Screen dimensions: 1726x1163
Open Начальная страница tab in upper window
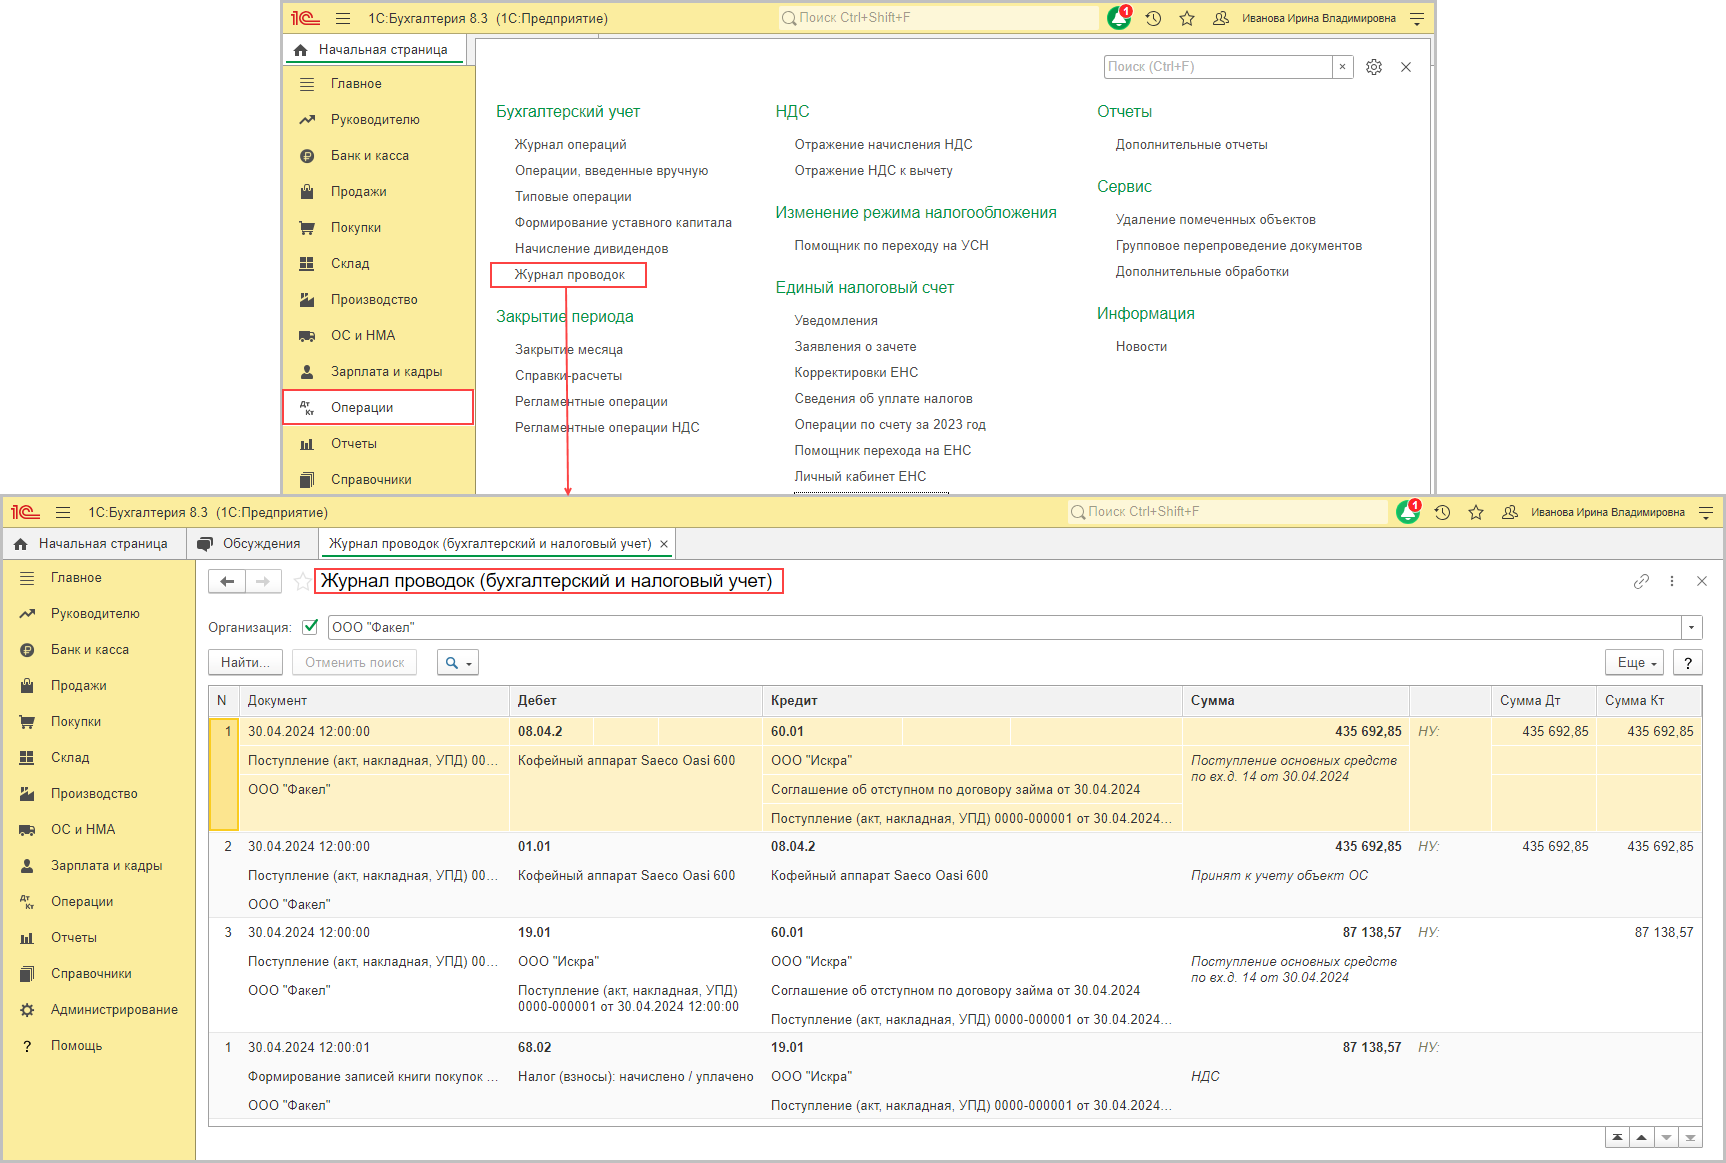374,50
